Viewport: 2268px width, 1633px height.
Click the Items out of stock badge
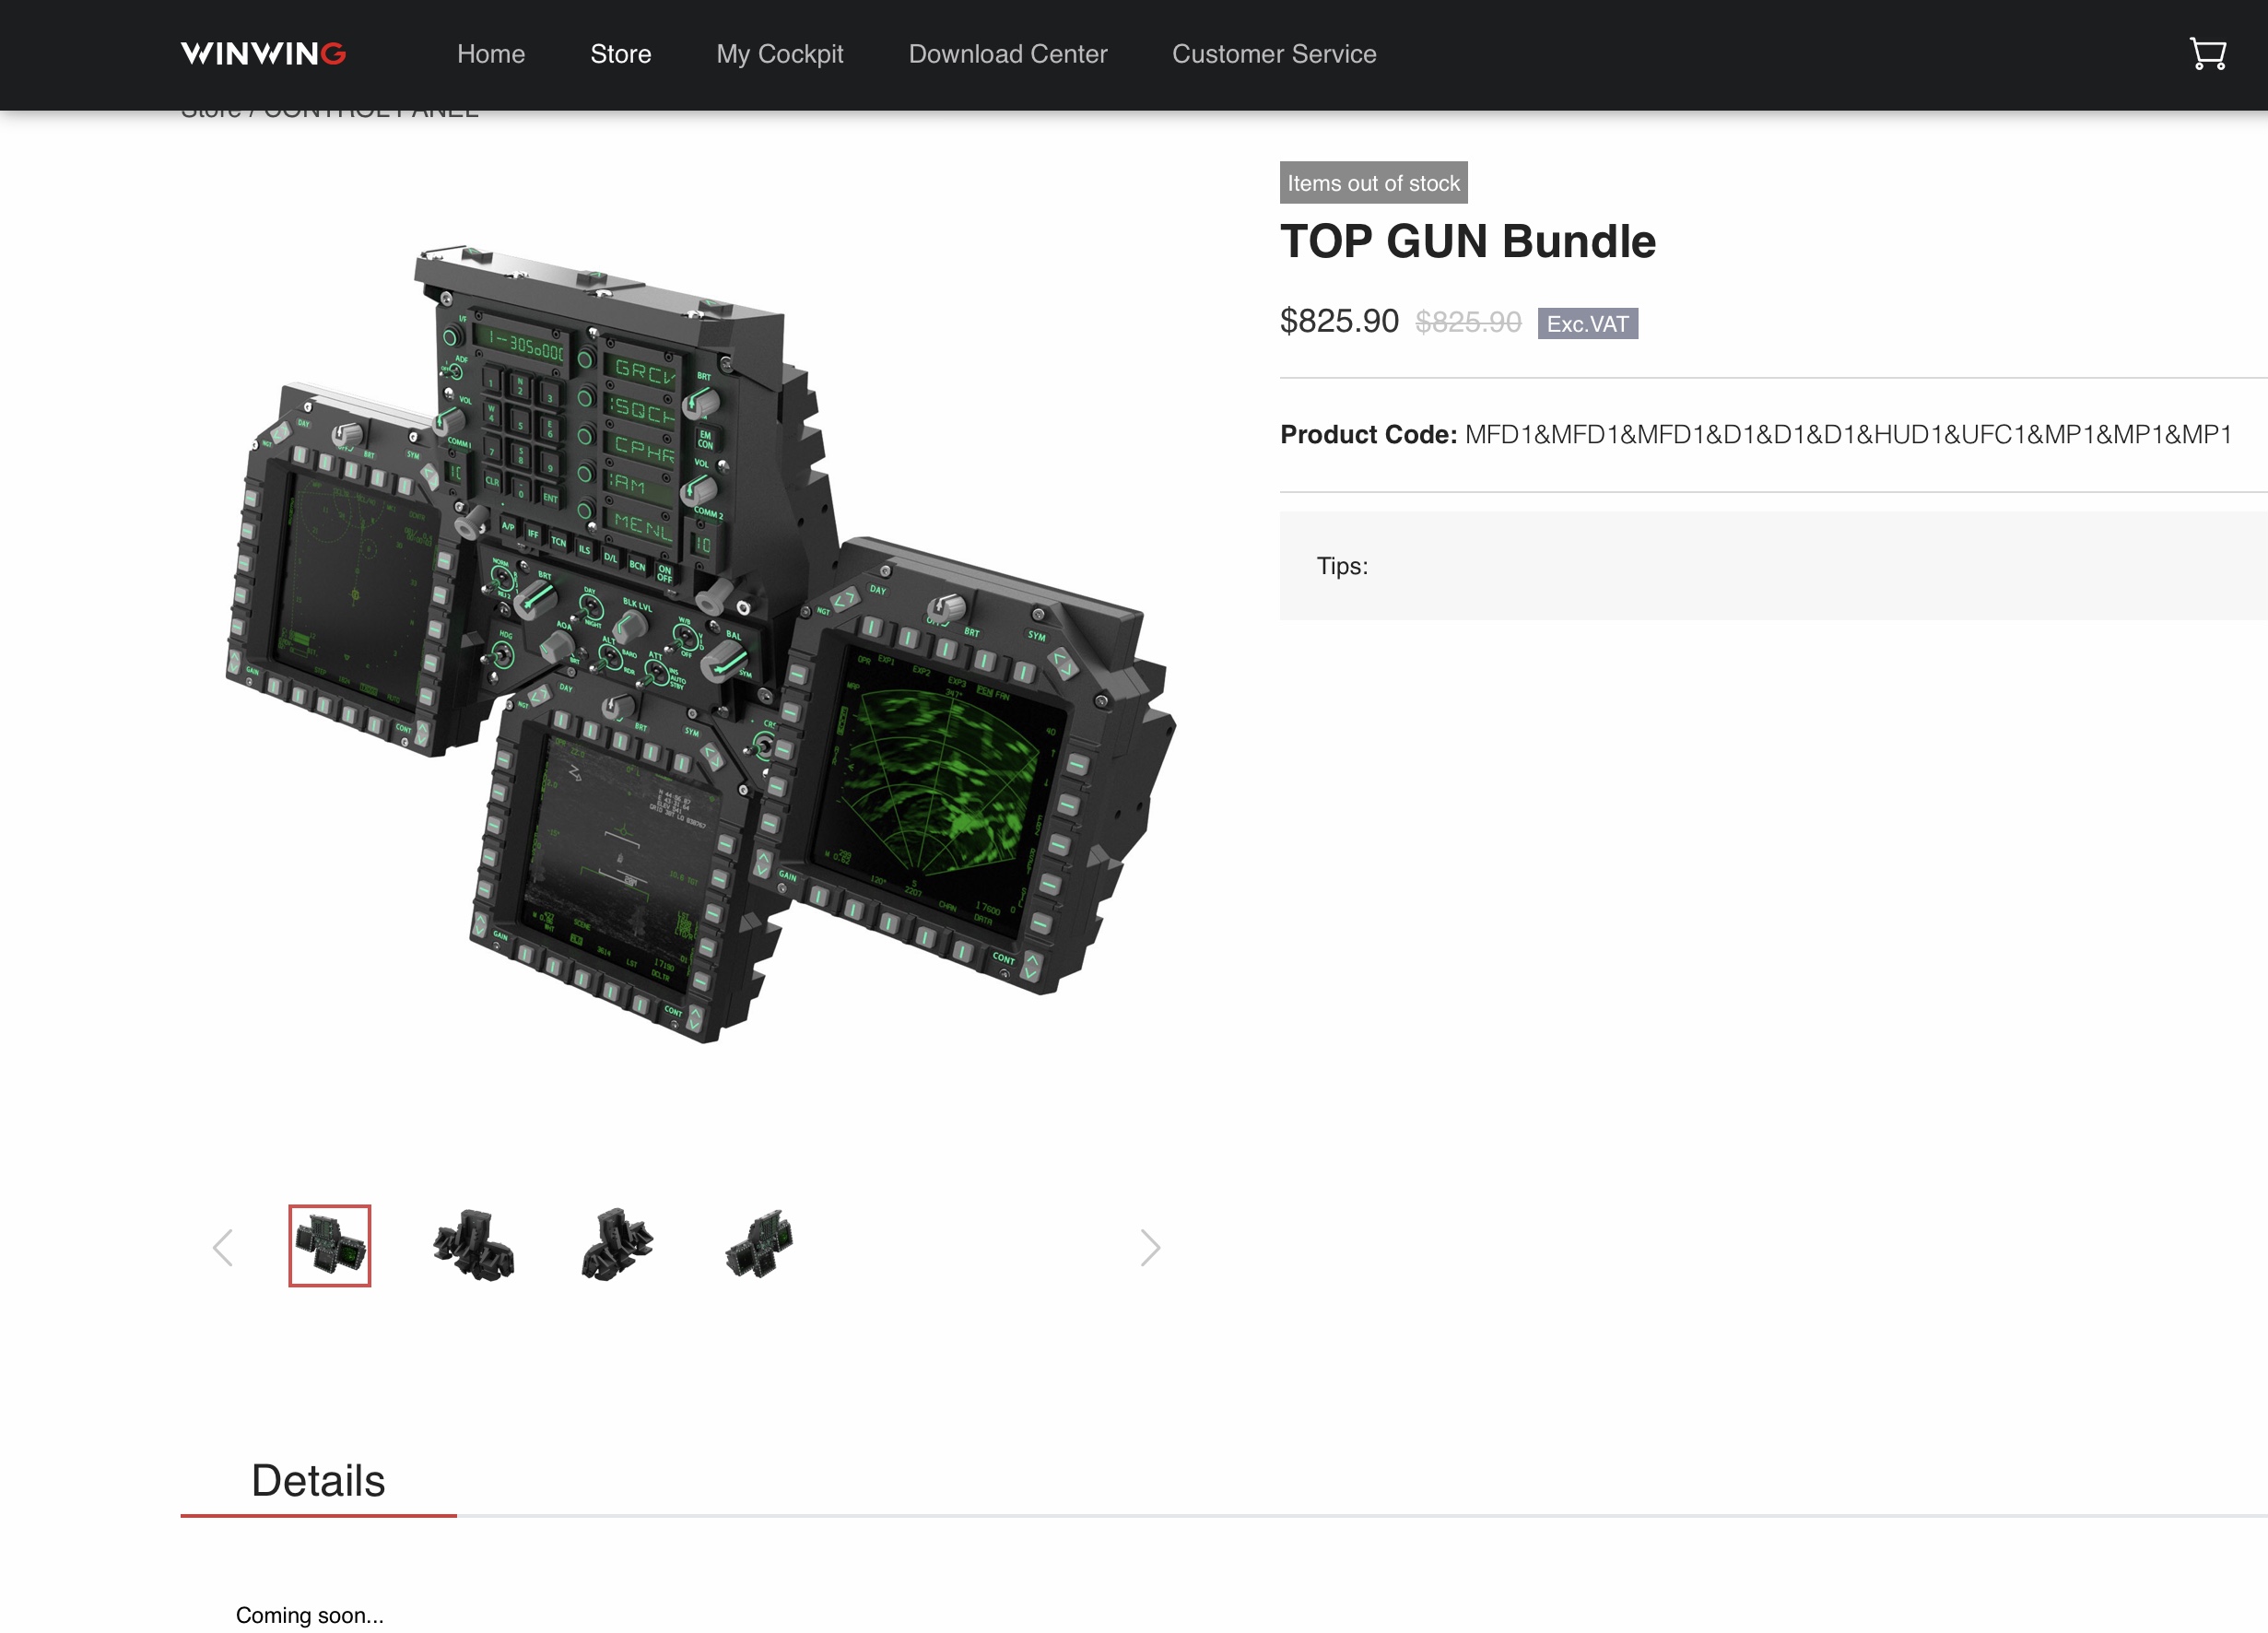1373,183
